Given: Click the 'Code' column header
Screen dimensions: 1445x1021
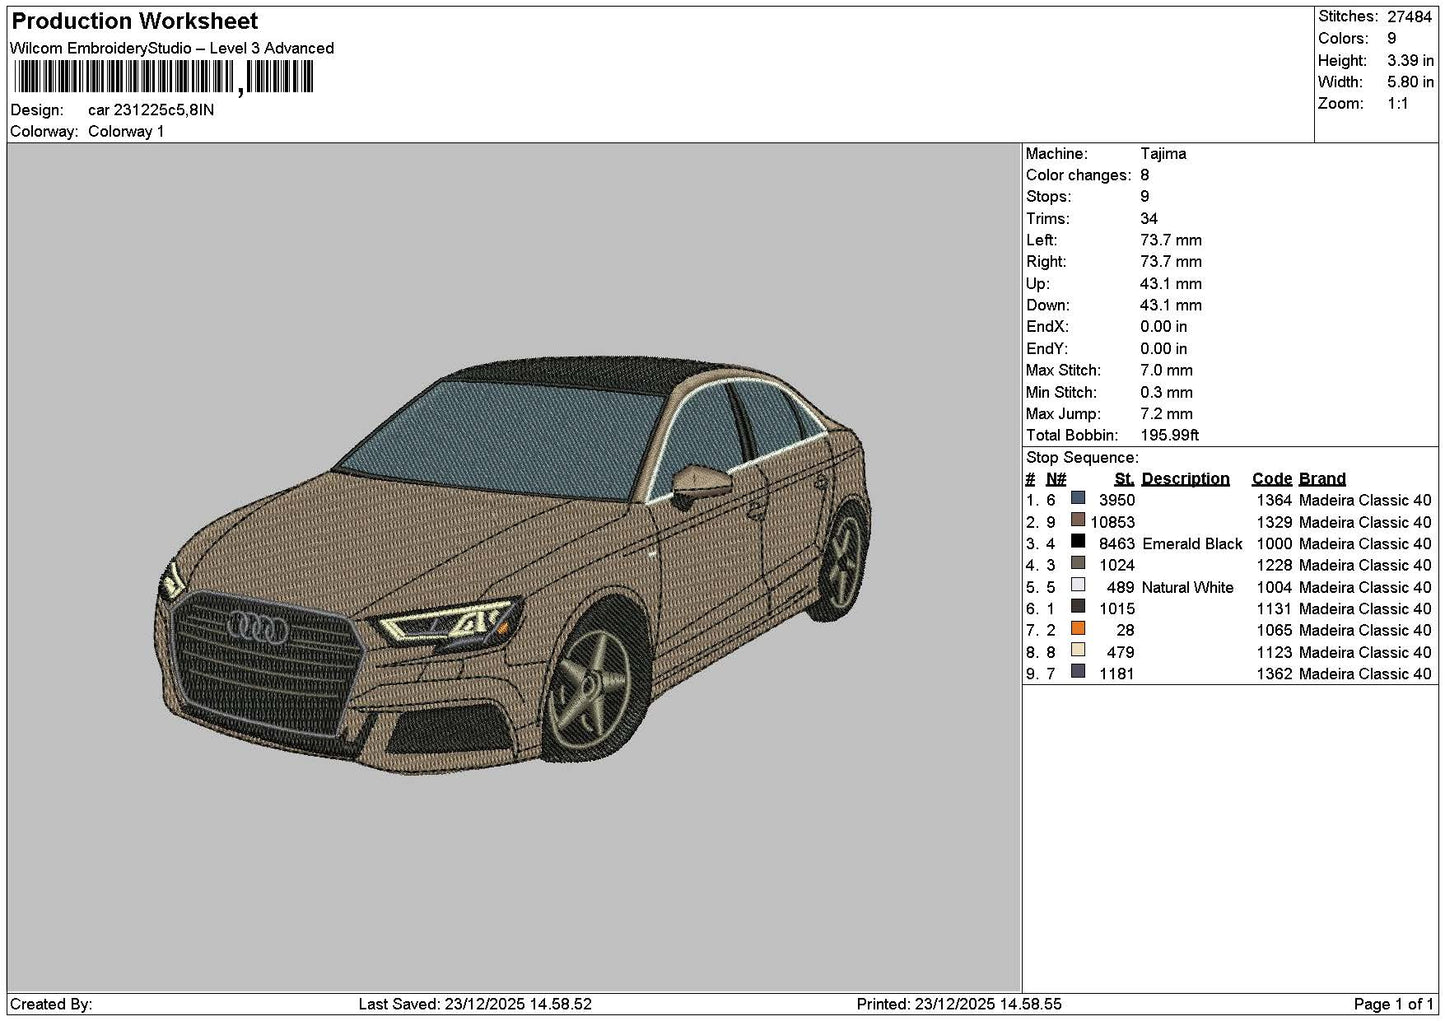Looking at the screenshot, I should [1272, 479].
